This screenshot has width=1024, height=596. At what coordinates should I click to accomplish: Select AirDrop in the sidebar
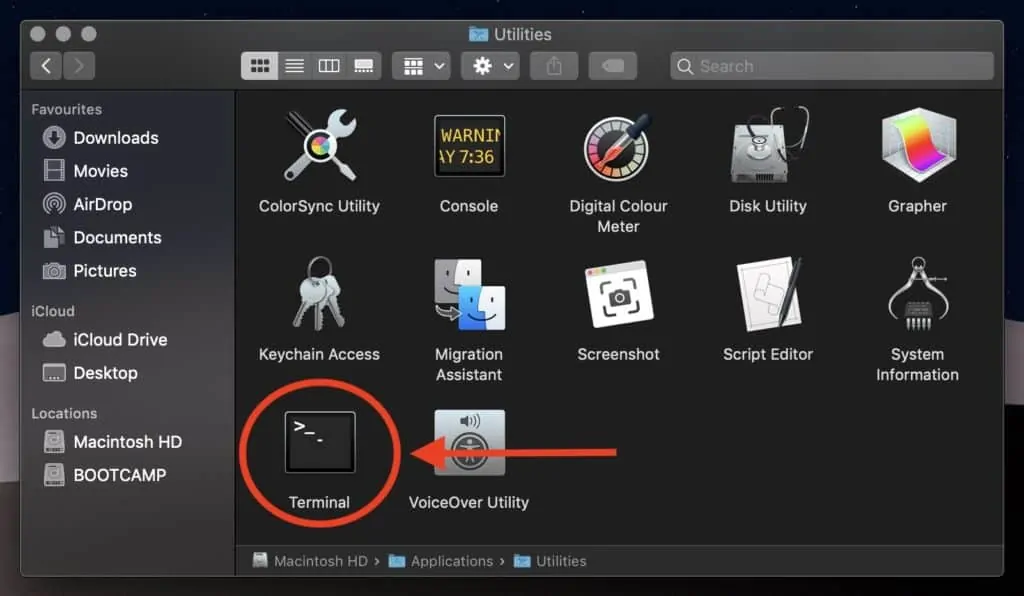[88, 204]
